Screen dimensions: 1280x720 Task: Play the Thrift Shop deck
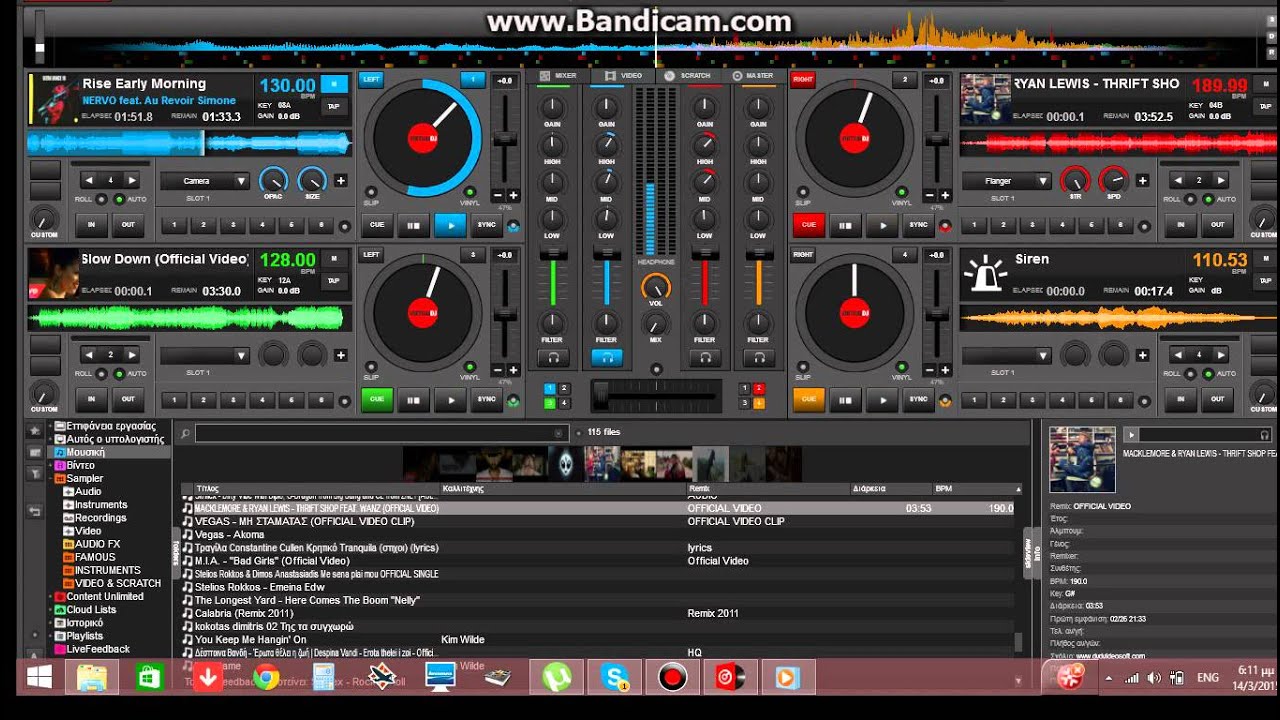pyautogui.click(x=882, y=226)
